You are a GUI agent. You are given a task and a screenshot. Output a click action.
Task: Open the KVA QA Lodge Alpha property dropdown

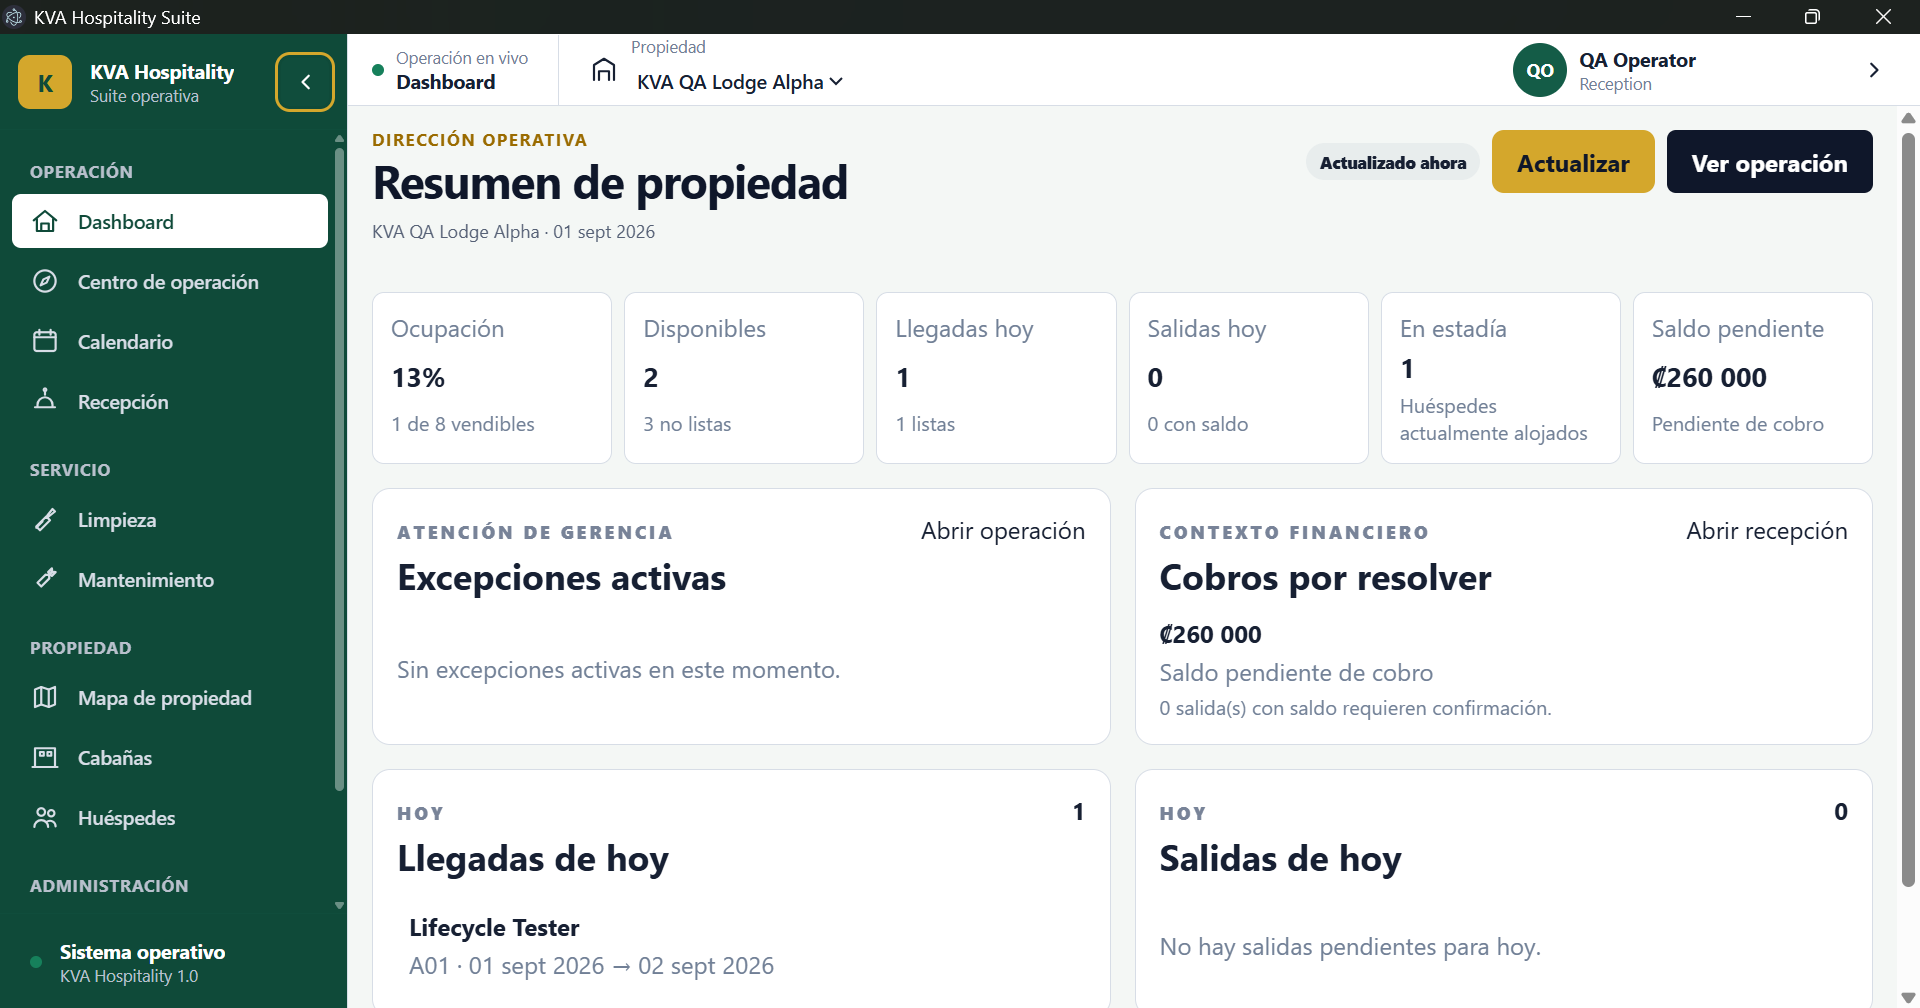pyautogui.click(x=740, y=82)
